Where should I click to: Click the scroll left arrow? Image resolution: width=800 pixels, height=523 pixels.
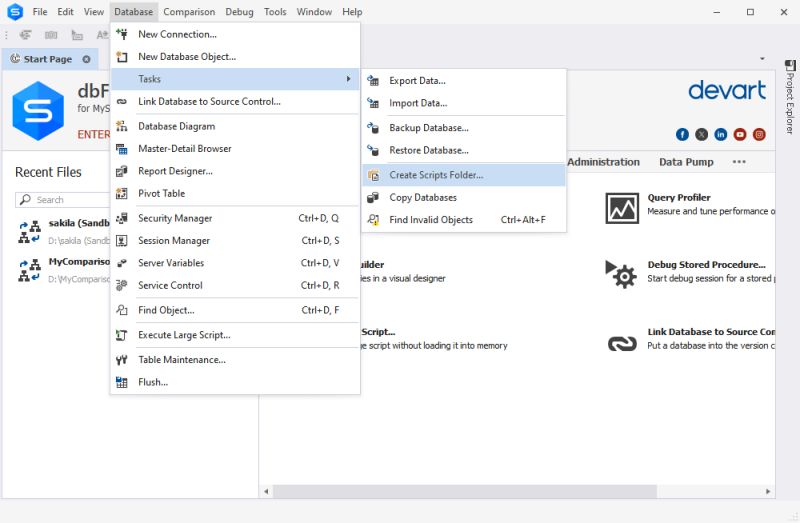click(x=266, y=491)
